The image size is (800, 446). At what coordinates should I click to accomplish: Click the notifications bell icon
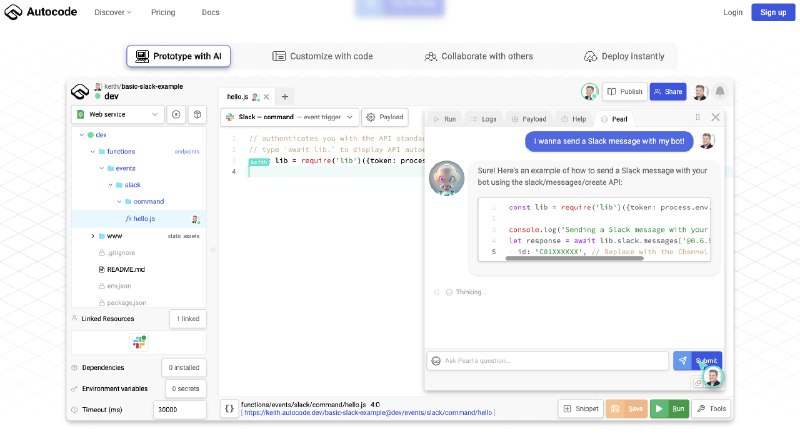point(720,92)
